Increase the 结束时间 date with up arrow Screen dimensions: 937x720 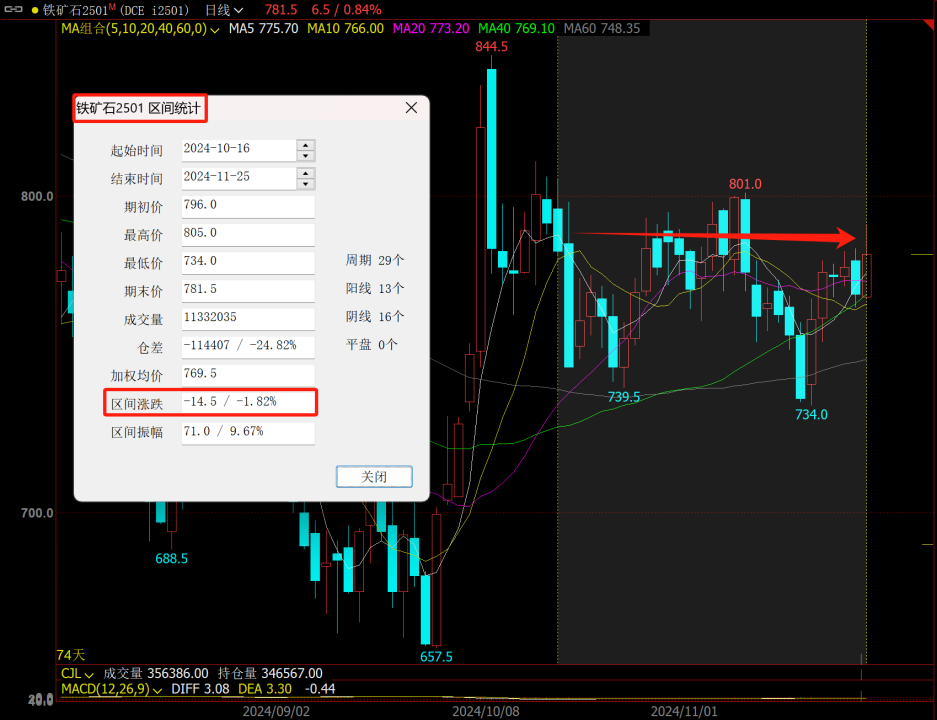point(305,173)
